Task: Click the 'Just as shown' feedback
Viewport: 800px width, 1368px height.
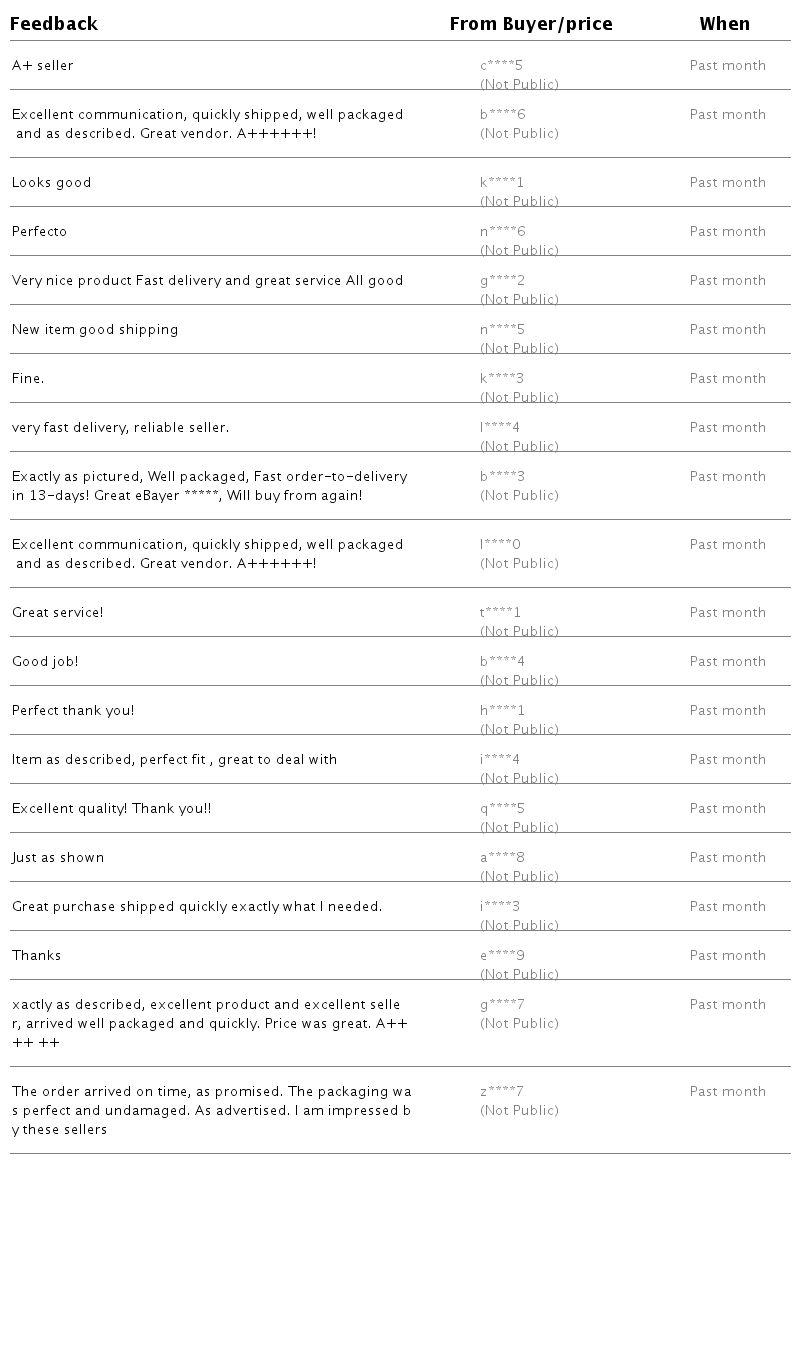Action: point(58,858)
